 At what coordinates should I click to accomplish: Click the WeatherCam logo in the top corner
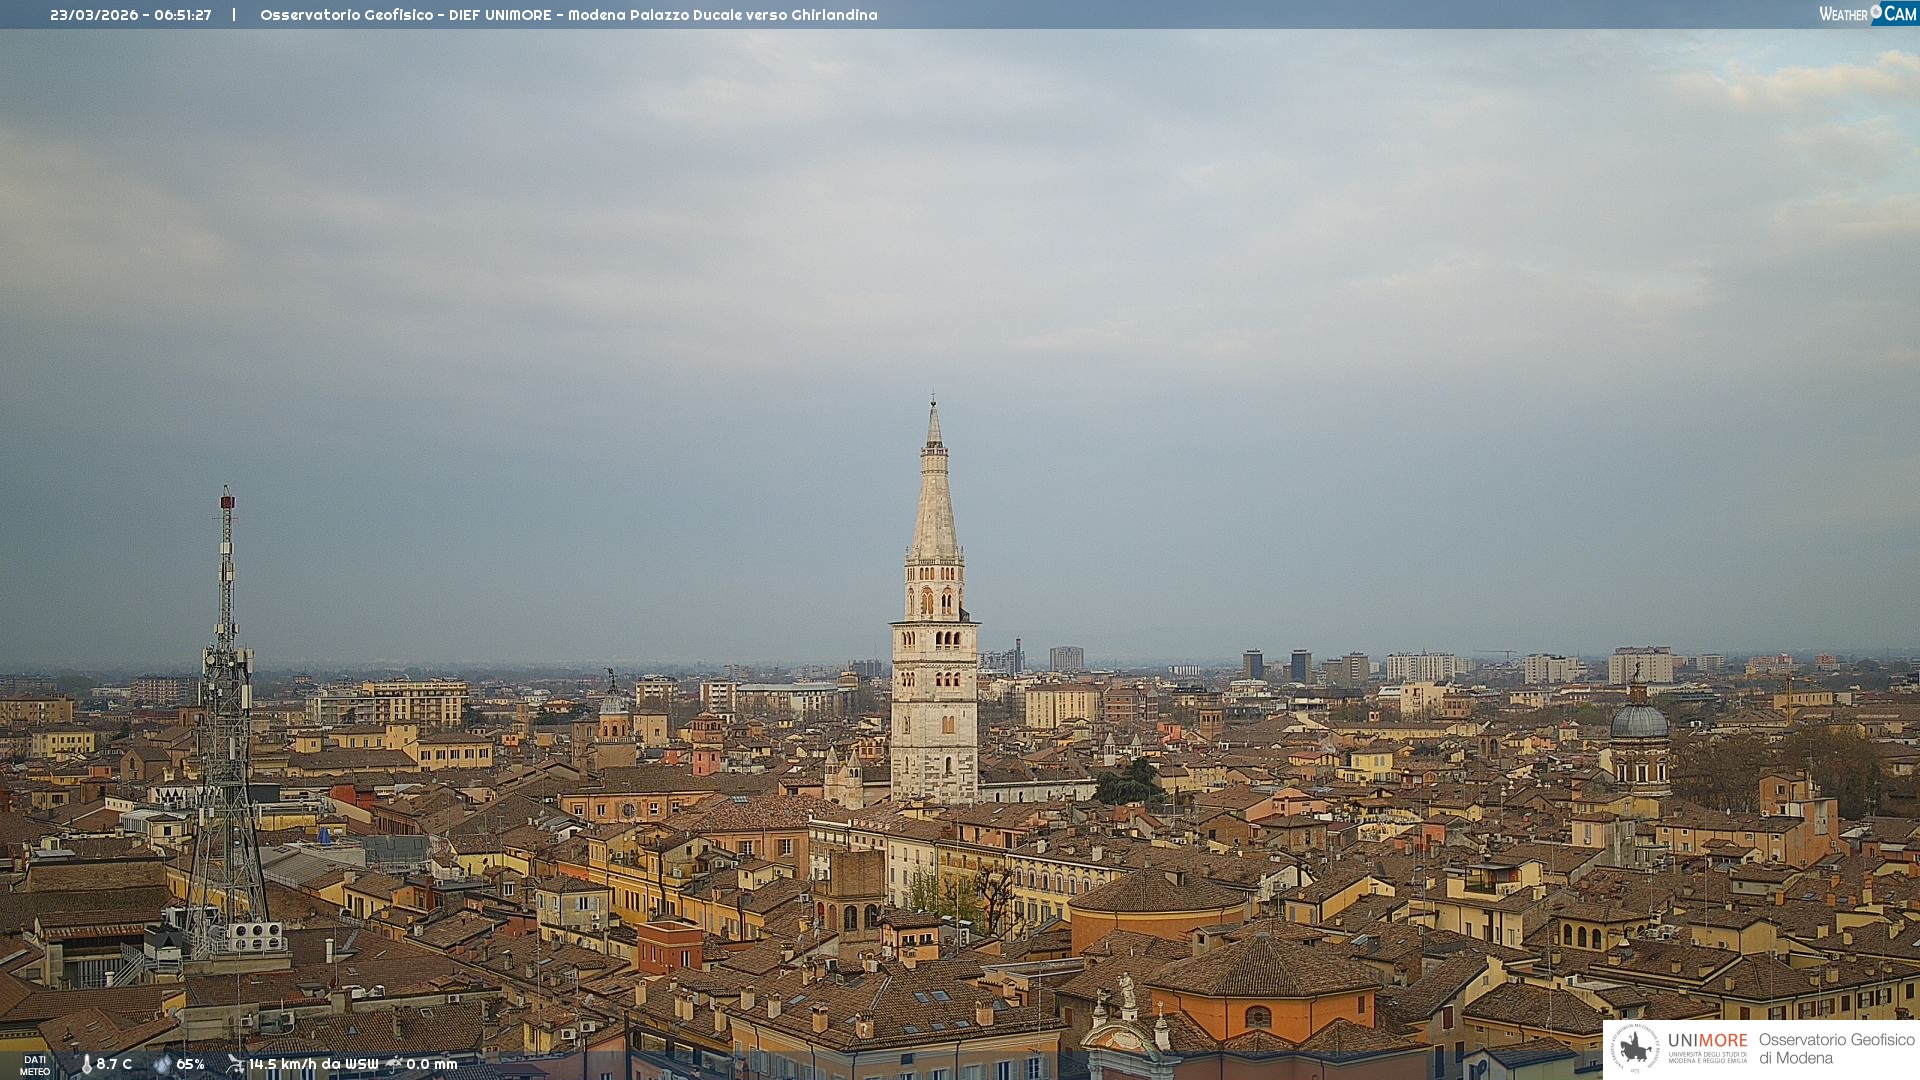pyautogui.click(x=1866, y=13)
